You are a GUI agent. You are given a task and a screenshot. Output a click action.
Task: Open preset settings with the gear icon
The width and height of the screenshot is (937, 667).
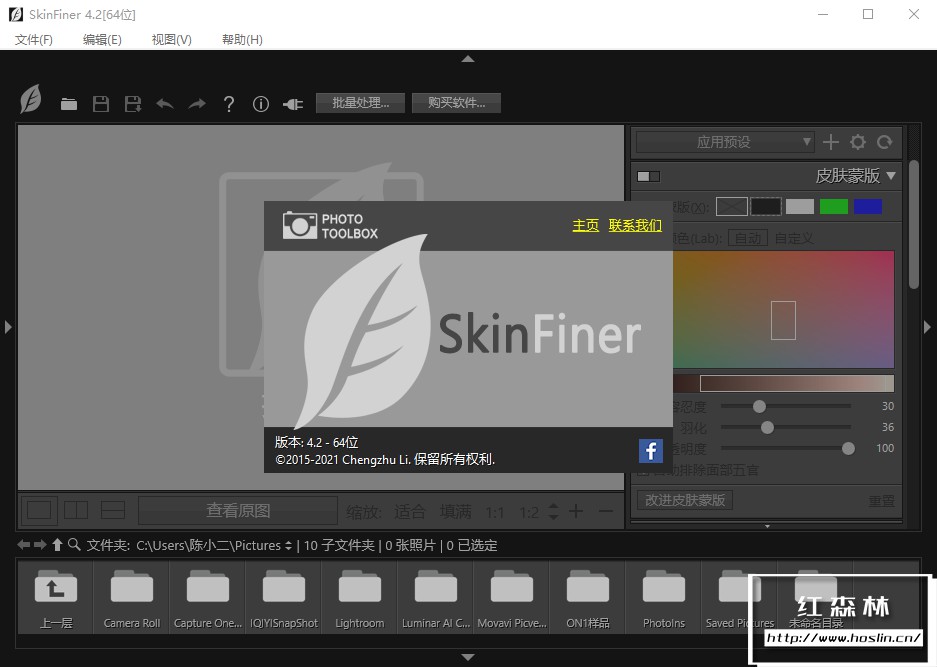pyautogui.click(x=858, y=142)
